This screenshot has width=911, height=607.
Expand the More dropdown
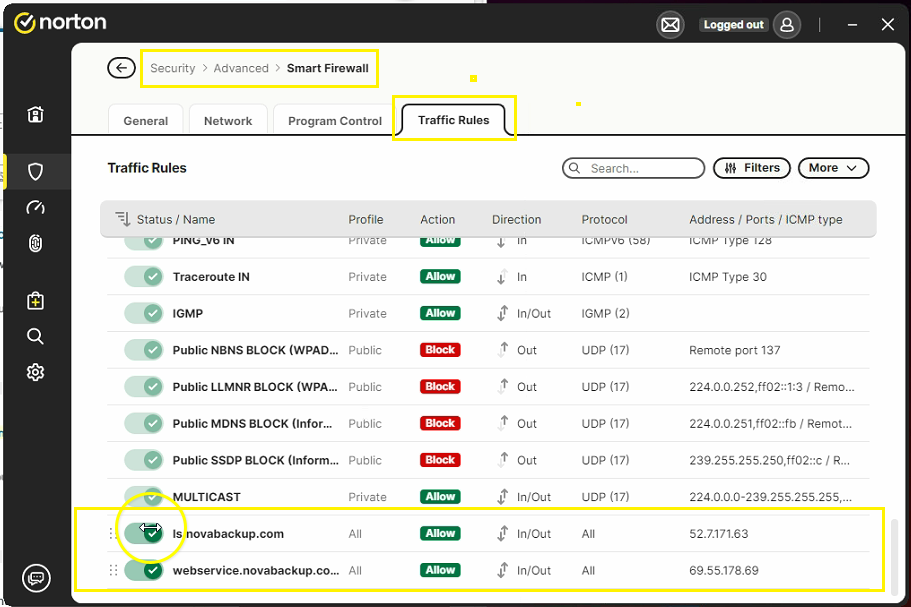tap(833, 168)
